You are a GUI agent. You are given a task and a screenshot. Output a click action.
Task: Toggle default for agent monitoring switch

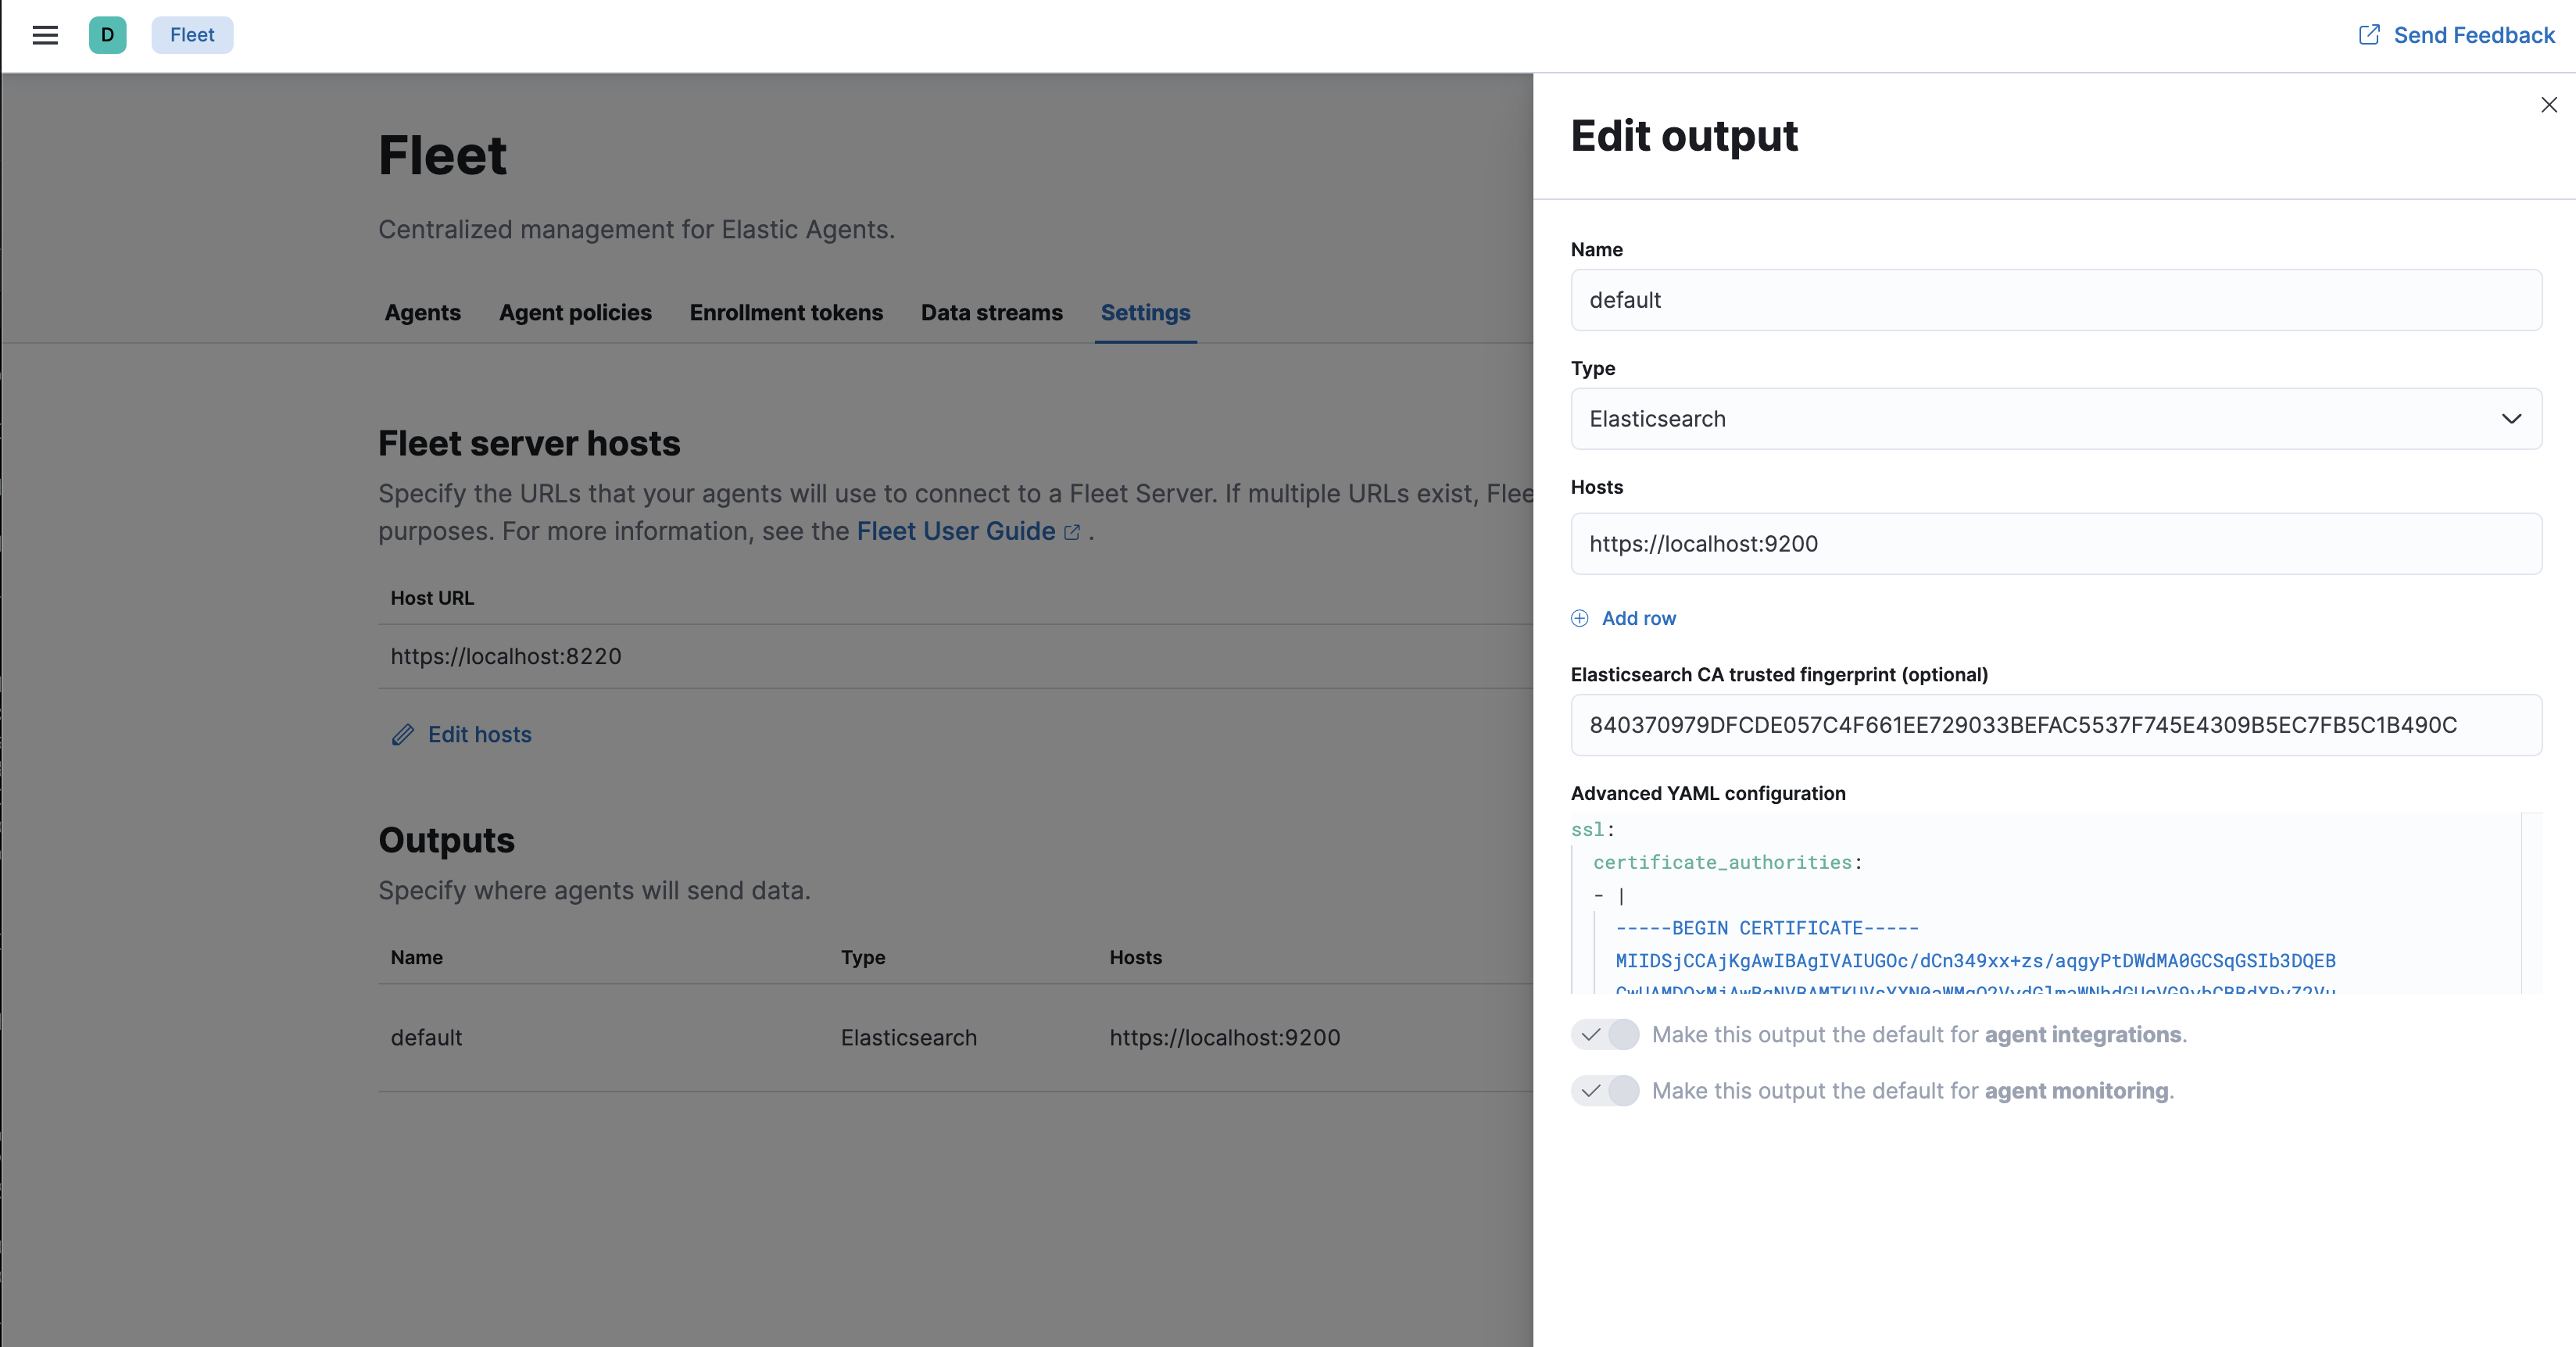(1604, 1090)
